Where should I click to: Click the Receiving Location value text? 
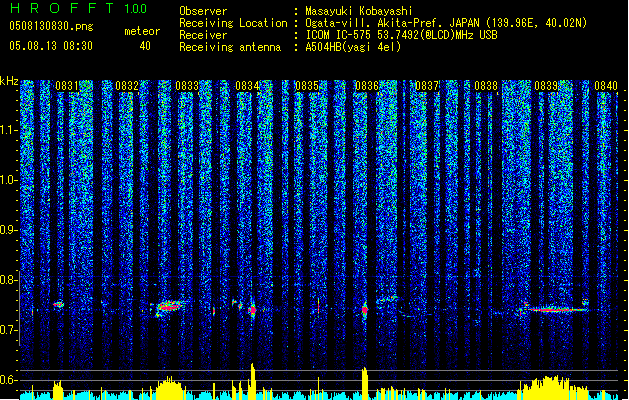(446, 23)
